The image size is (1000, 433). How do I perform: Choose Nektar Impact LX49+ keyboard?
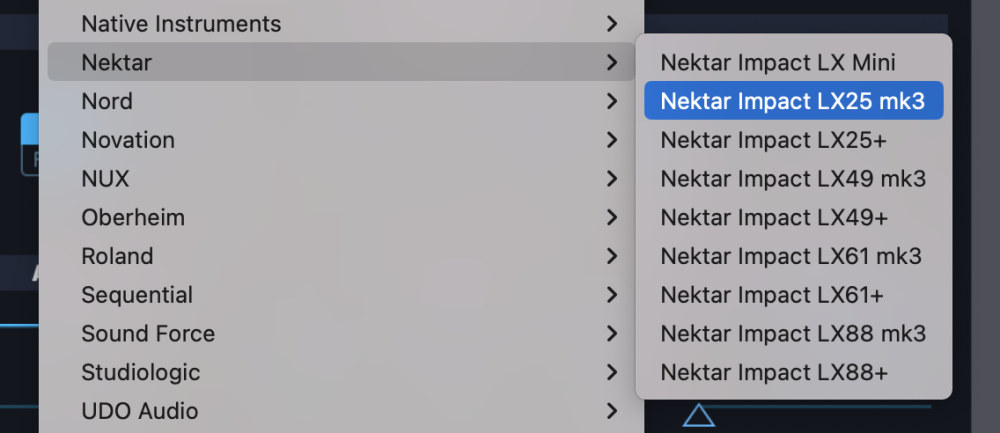(x=774, y=217)
